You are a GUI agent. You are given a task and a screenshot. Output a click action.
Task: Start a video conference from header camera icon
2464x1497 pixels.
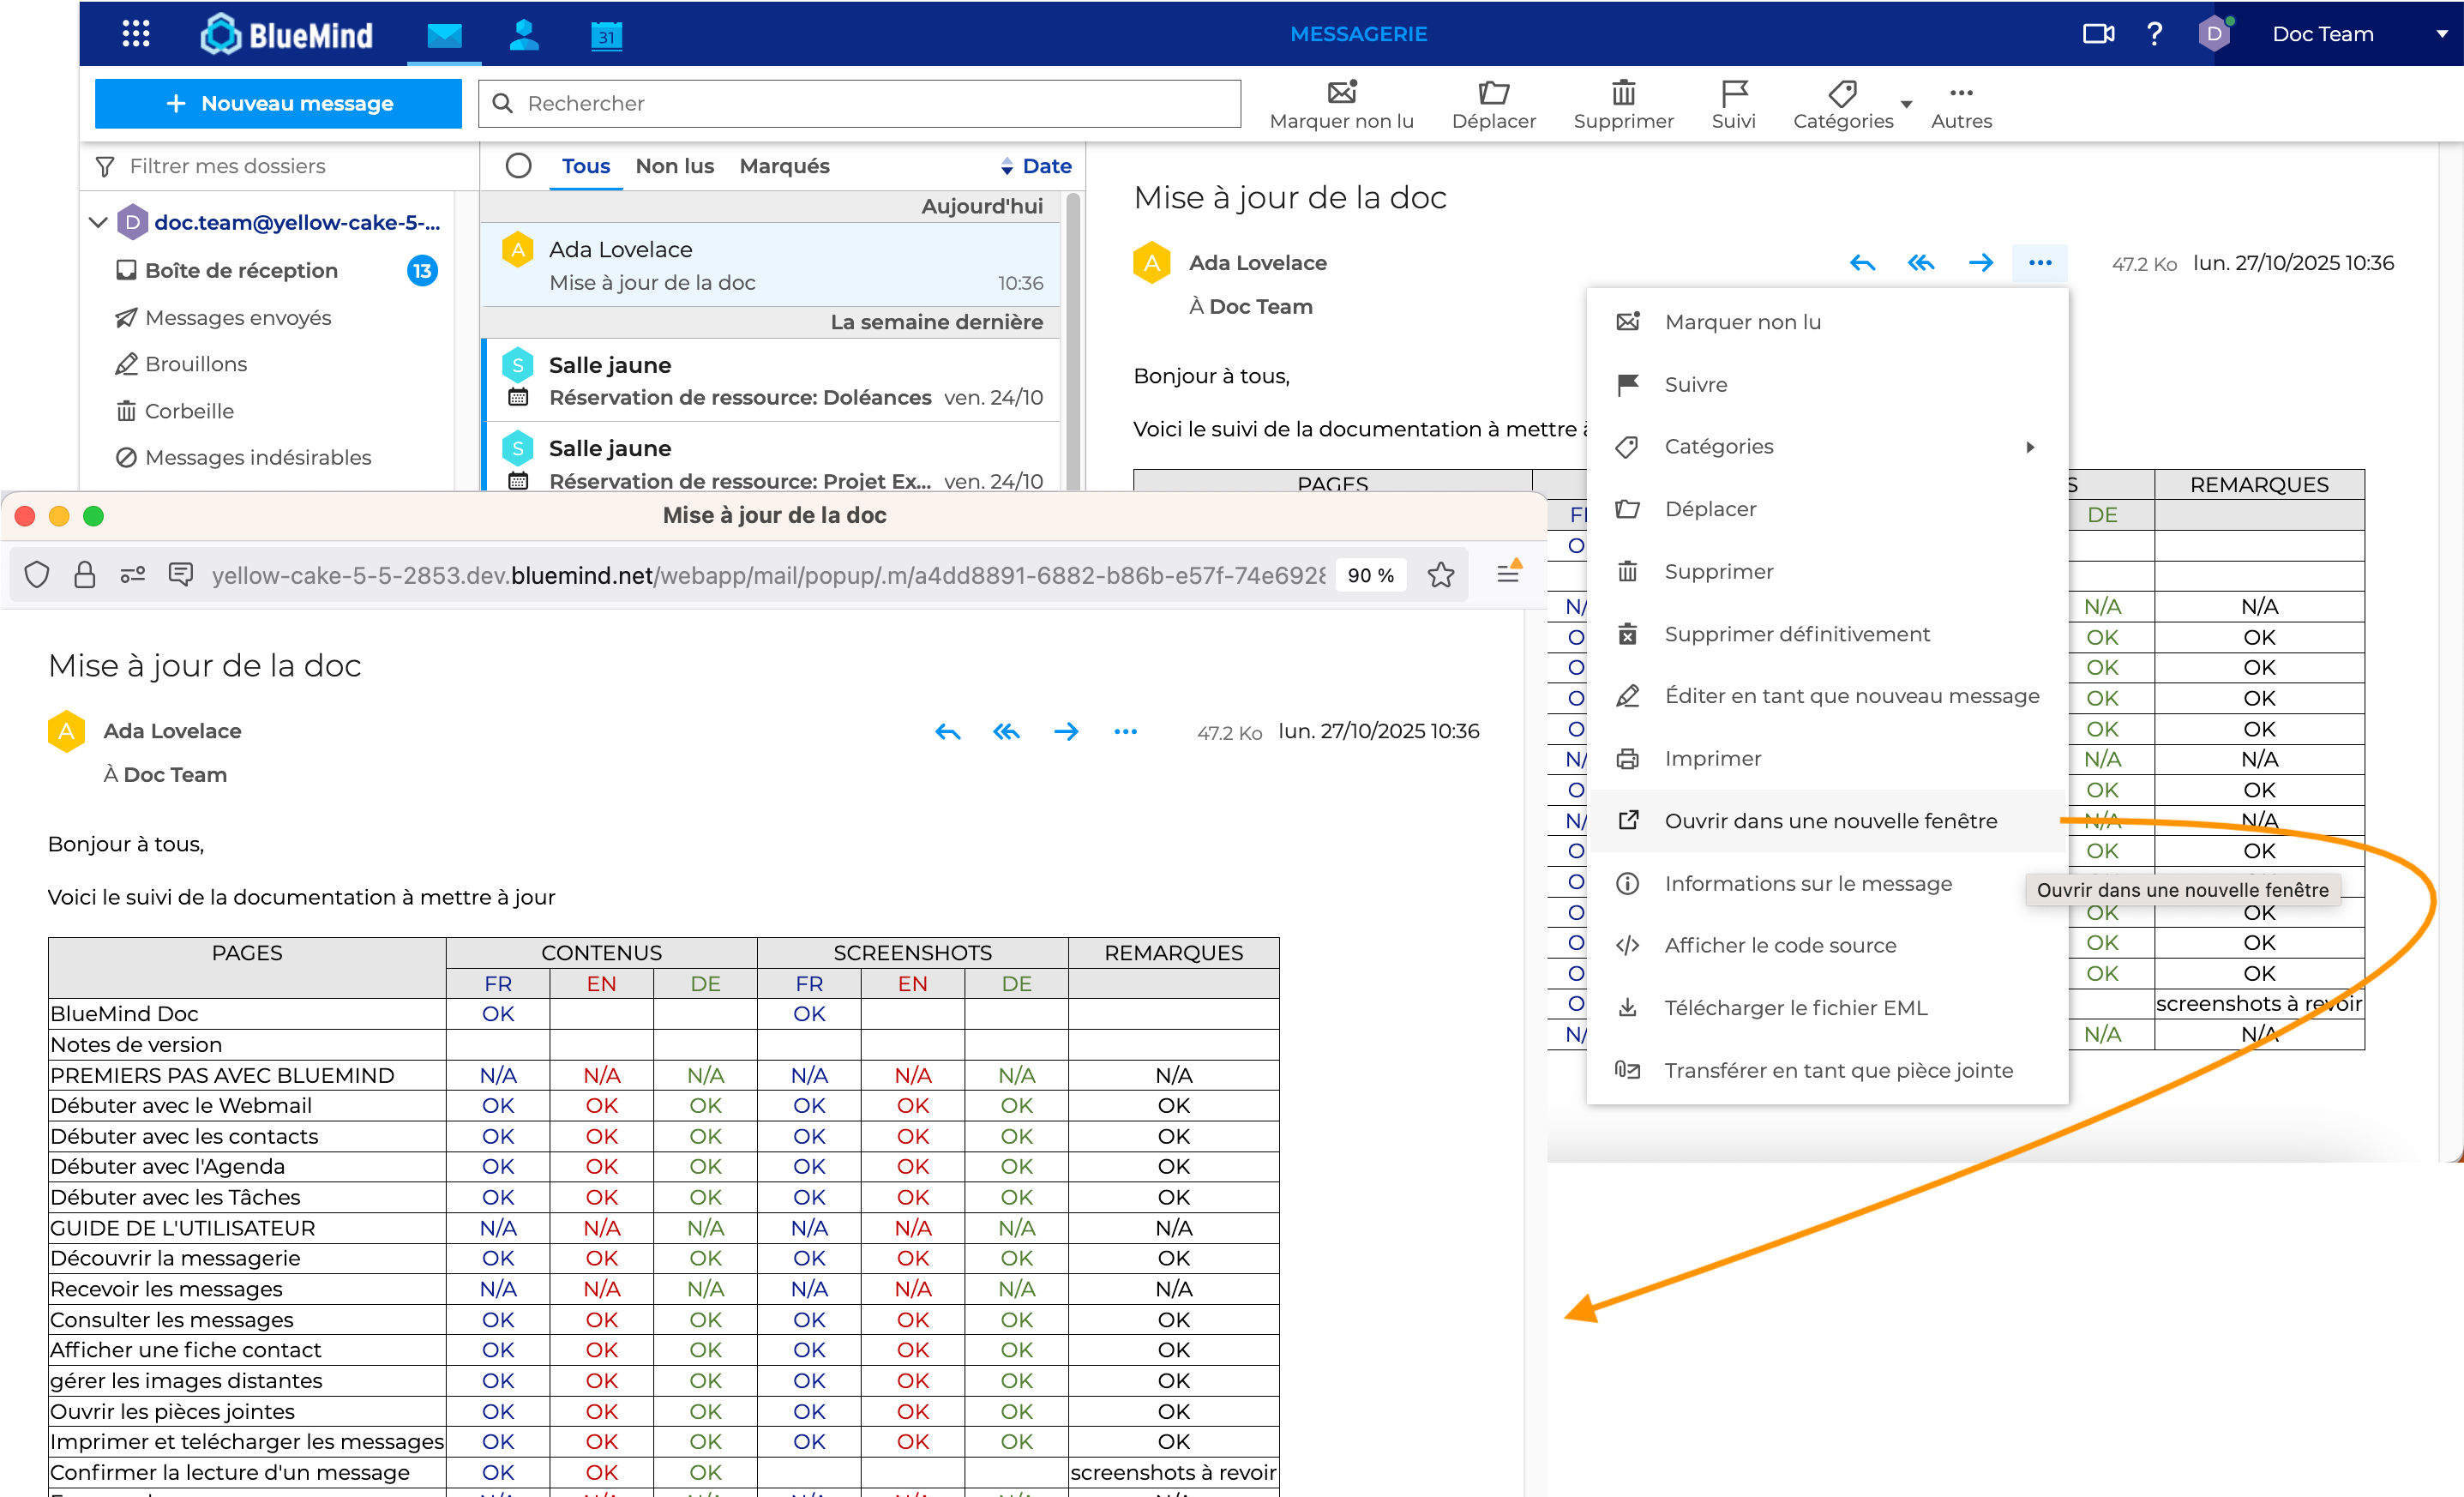point(2098,34)
